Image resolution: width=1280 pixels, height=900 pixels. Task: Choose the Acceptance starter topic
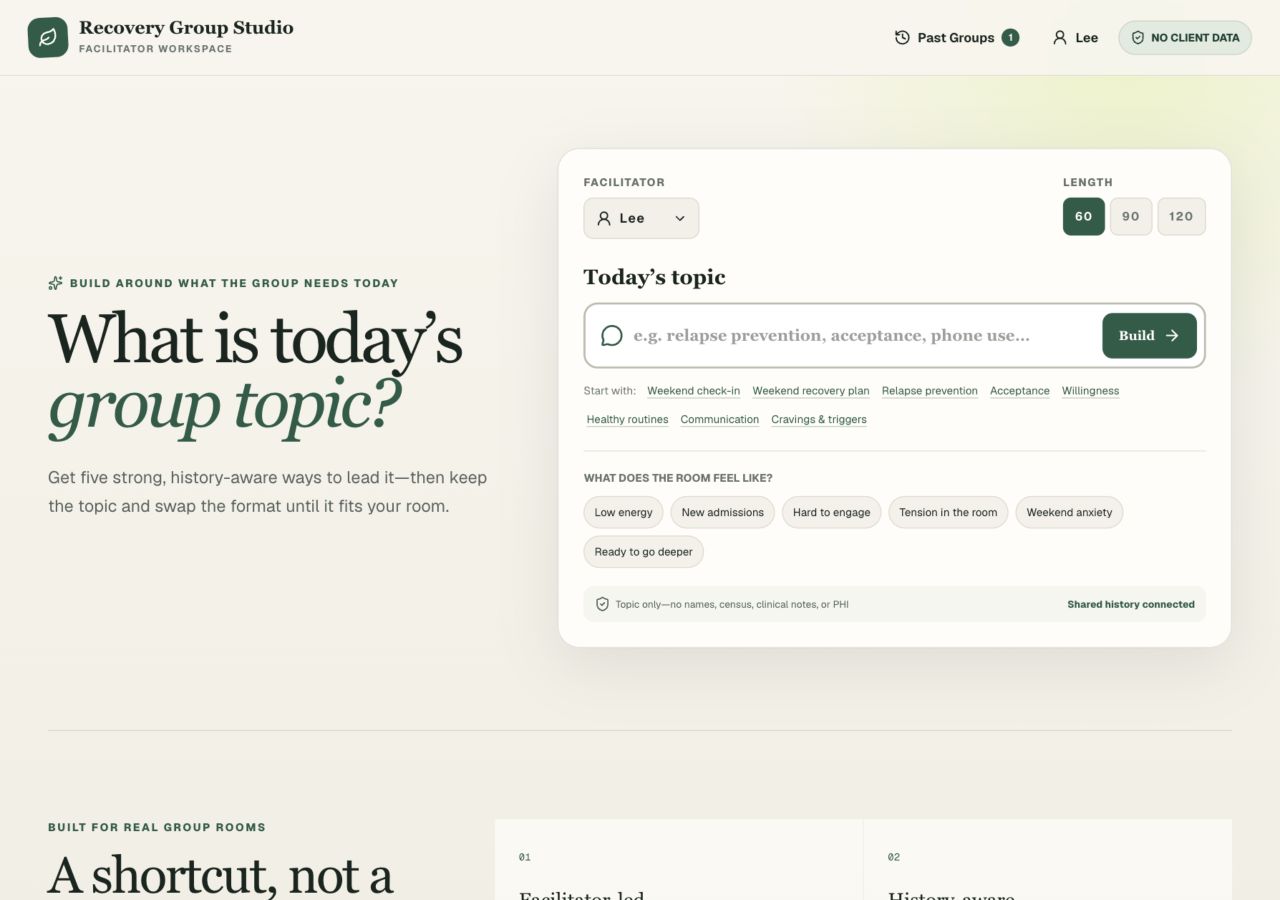click(x=1020, y=391)
